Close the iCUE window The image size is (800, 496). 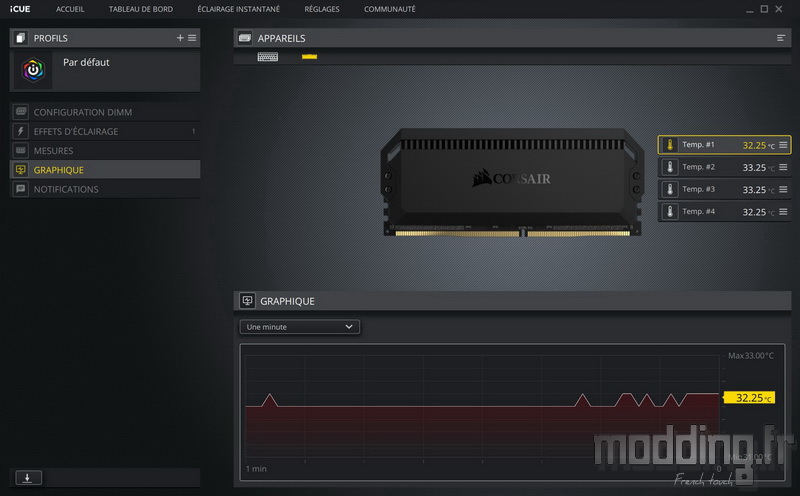[x=779, y=9]
